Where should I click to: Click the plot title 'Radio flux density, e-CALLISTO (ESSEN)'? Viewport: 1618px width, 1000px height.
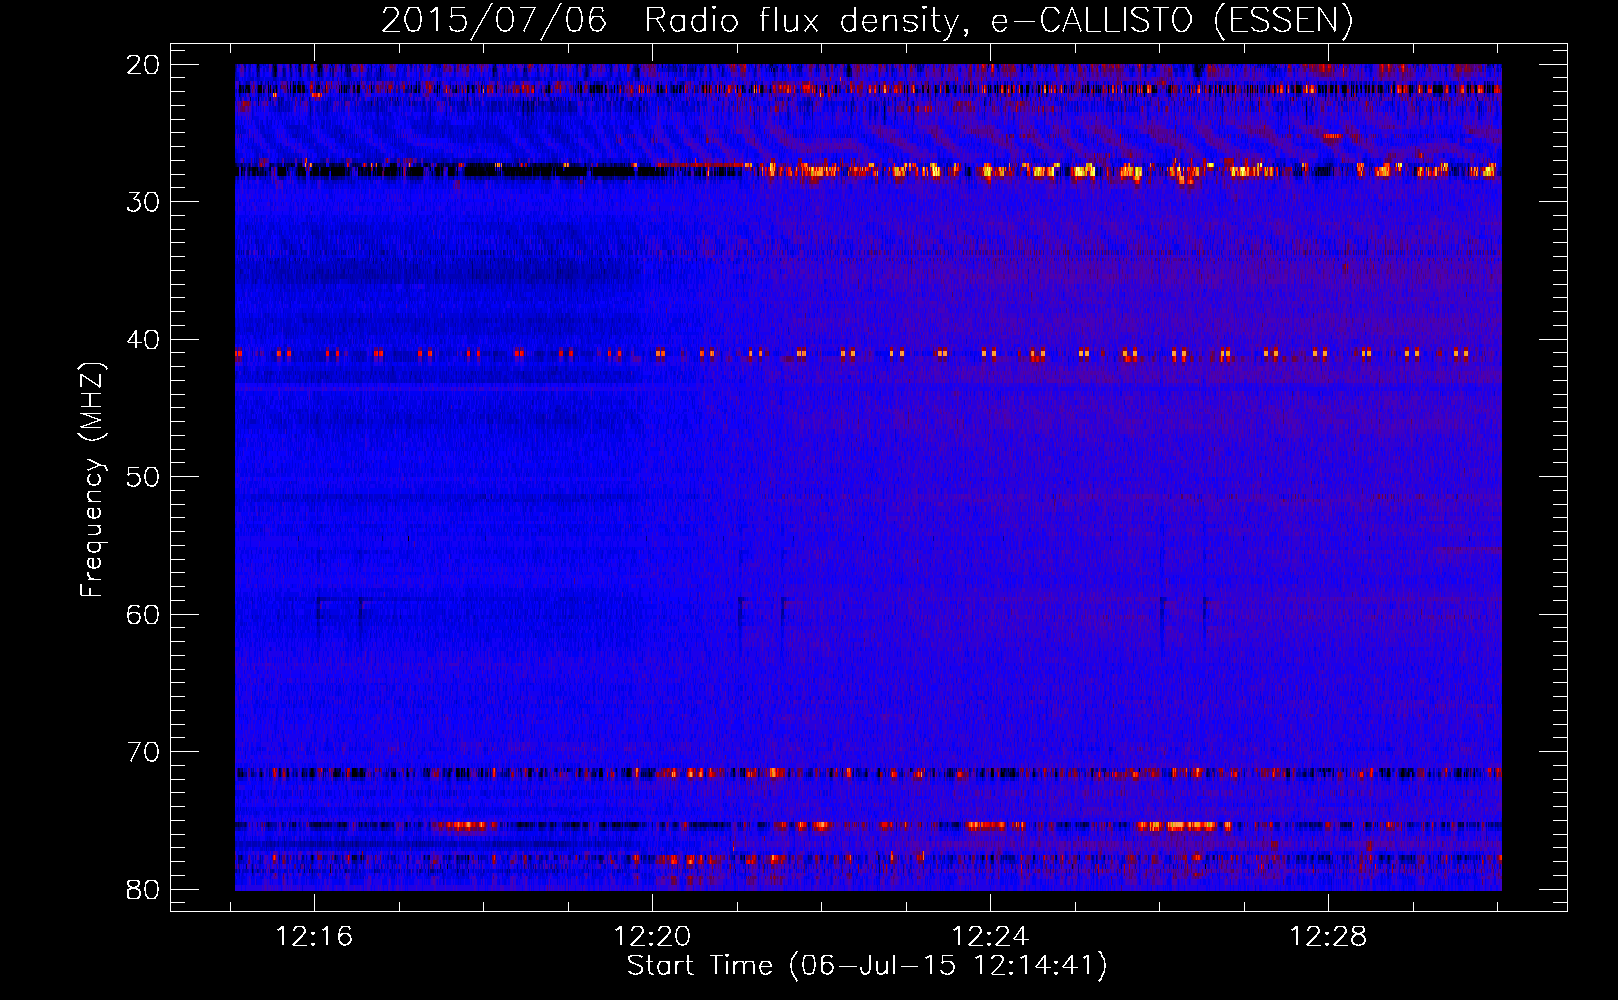point(998,21)
